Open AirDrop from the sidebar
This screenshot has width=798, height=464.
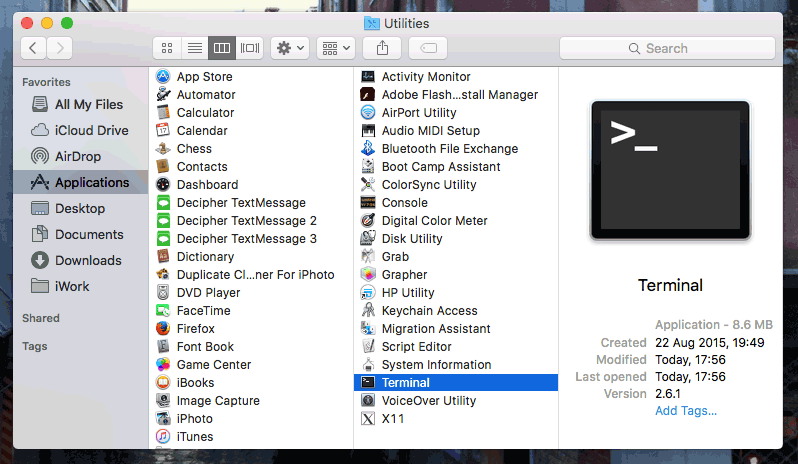(x=81, y=156)
